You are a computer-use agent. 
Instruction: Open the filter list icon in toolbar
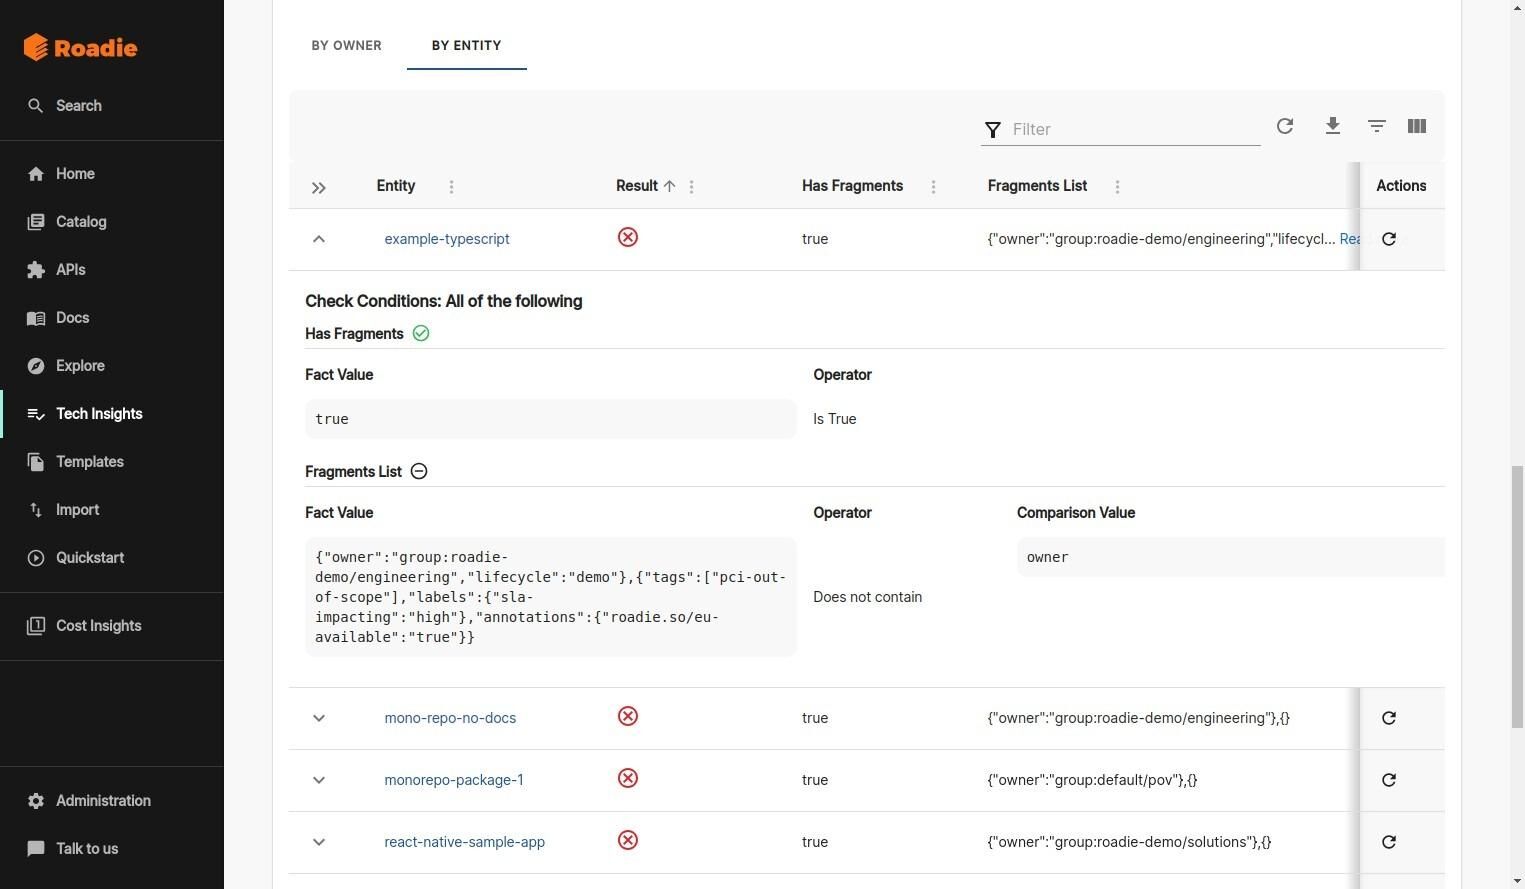(x=1377, y=126)
